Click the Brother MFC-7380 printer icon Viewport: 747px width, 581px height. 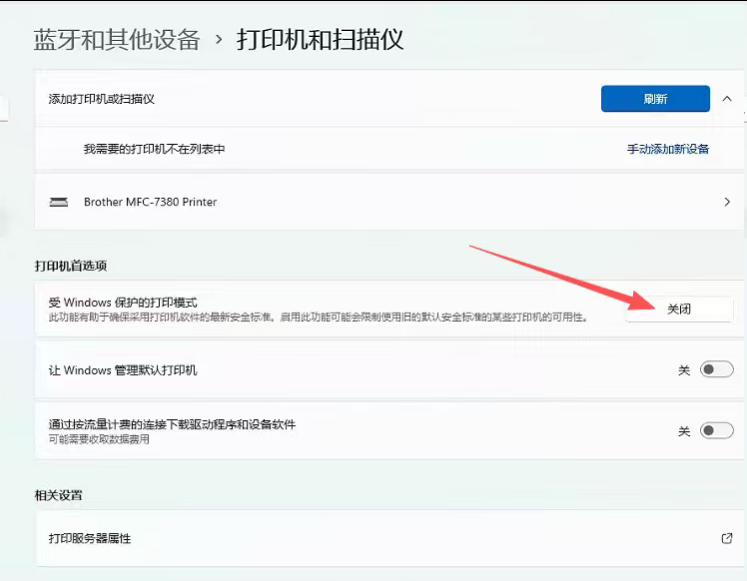point(59,202)
